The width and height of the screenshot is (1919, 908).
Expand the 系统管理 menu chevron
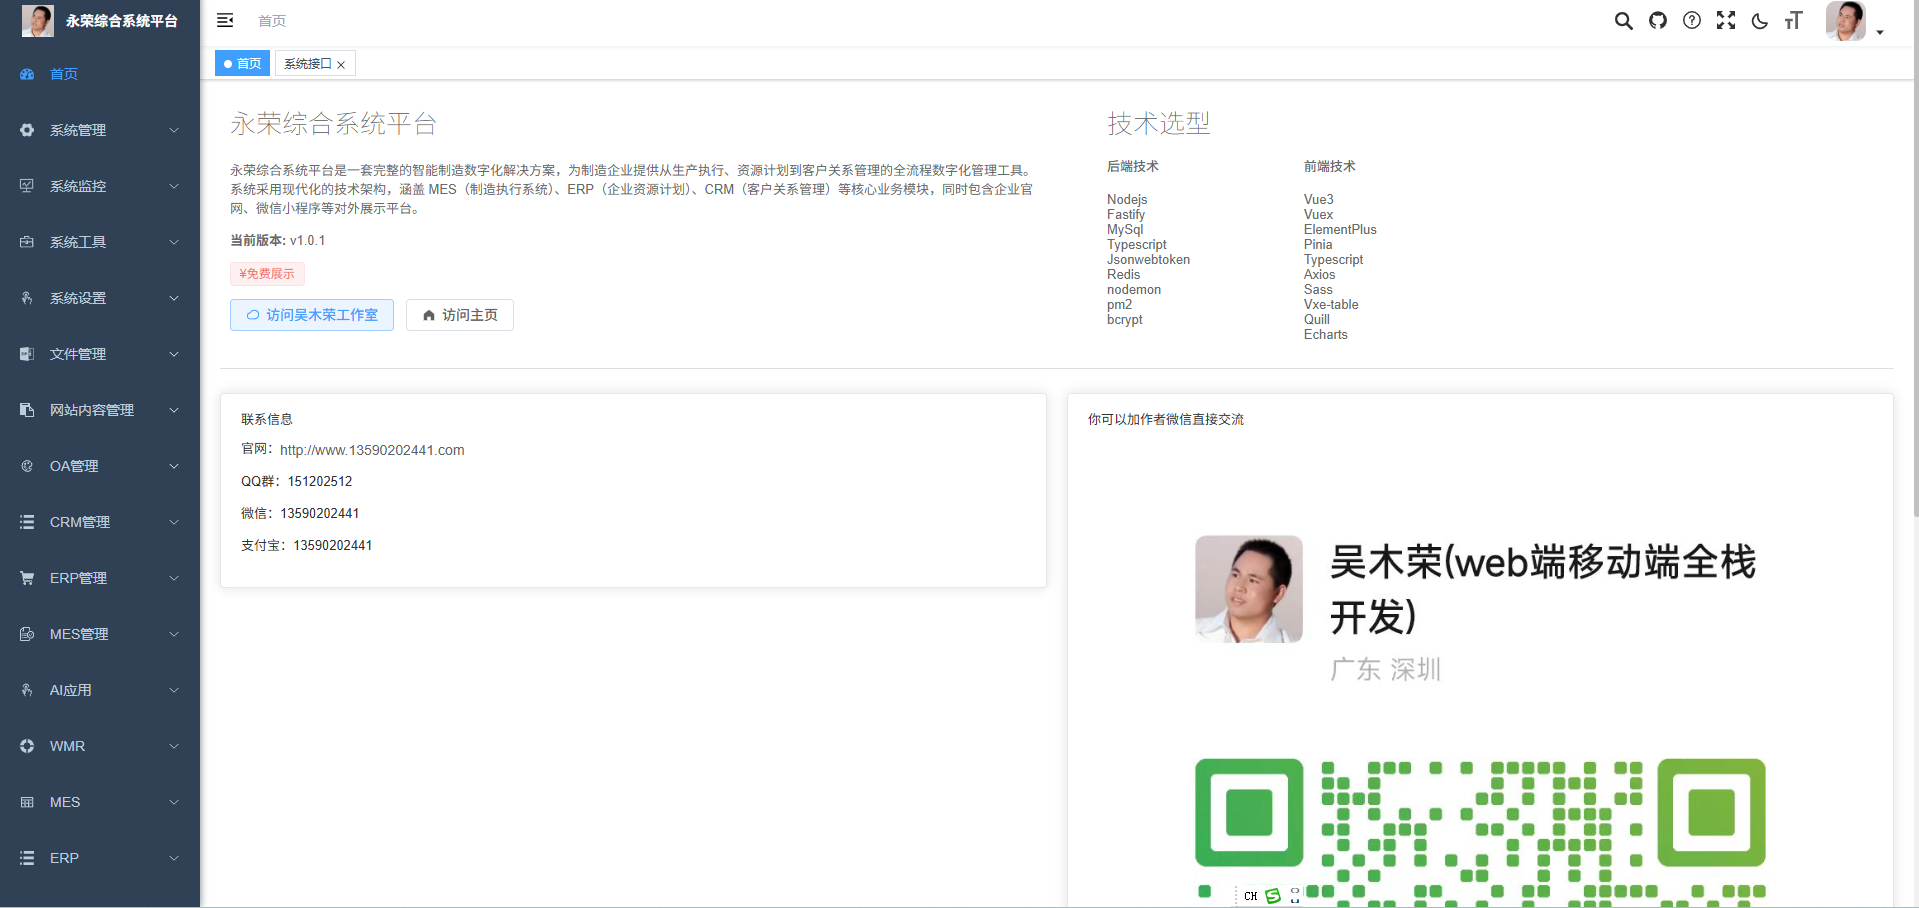(x=174, y=130)
